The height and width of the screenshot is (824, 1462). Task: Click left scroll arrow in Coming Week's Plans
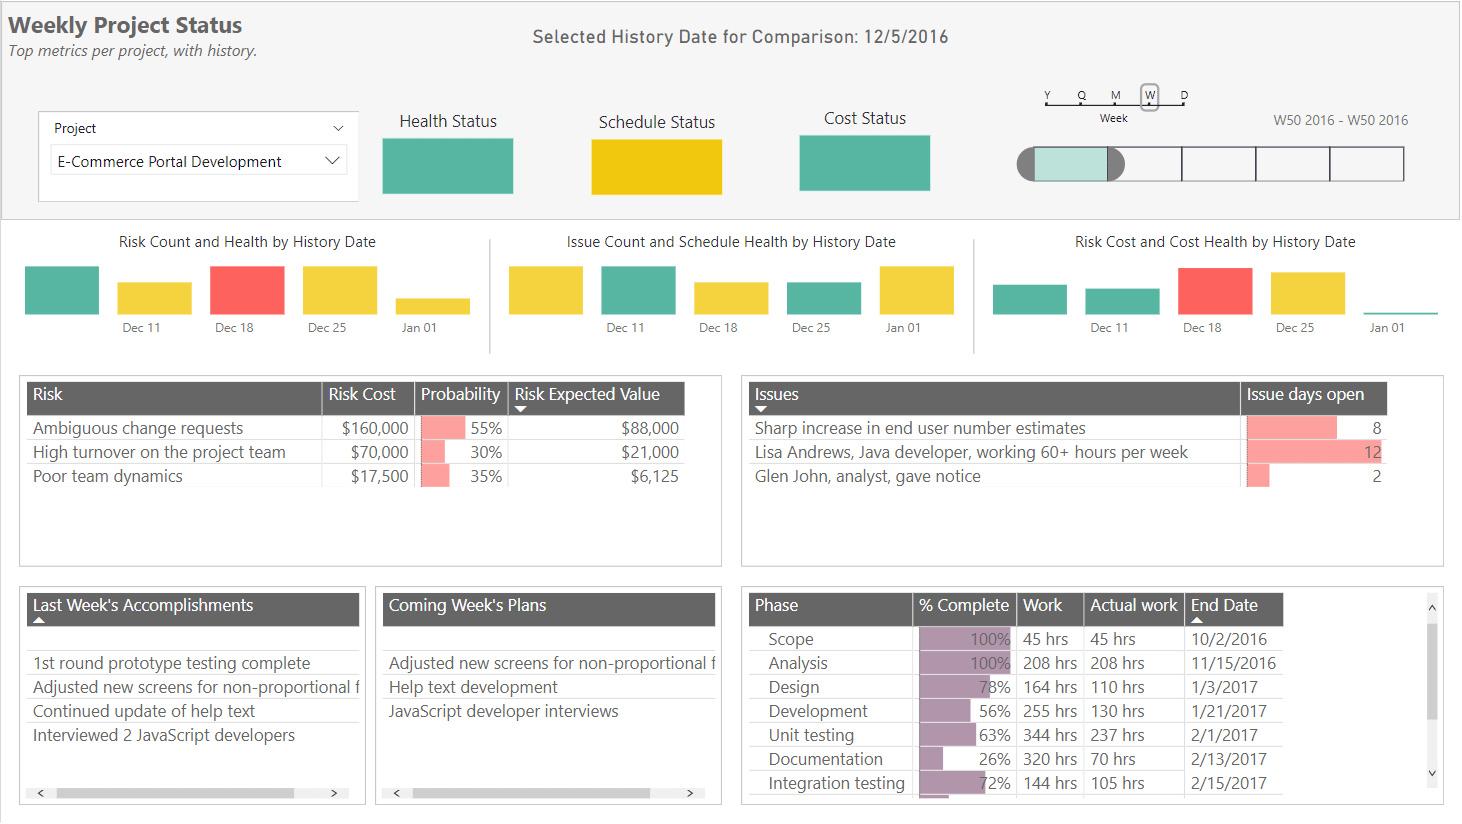397,793
